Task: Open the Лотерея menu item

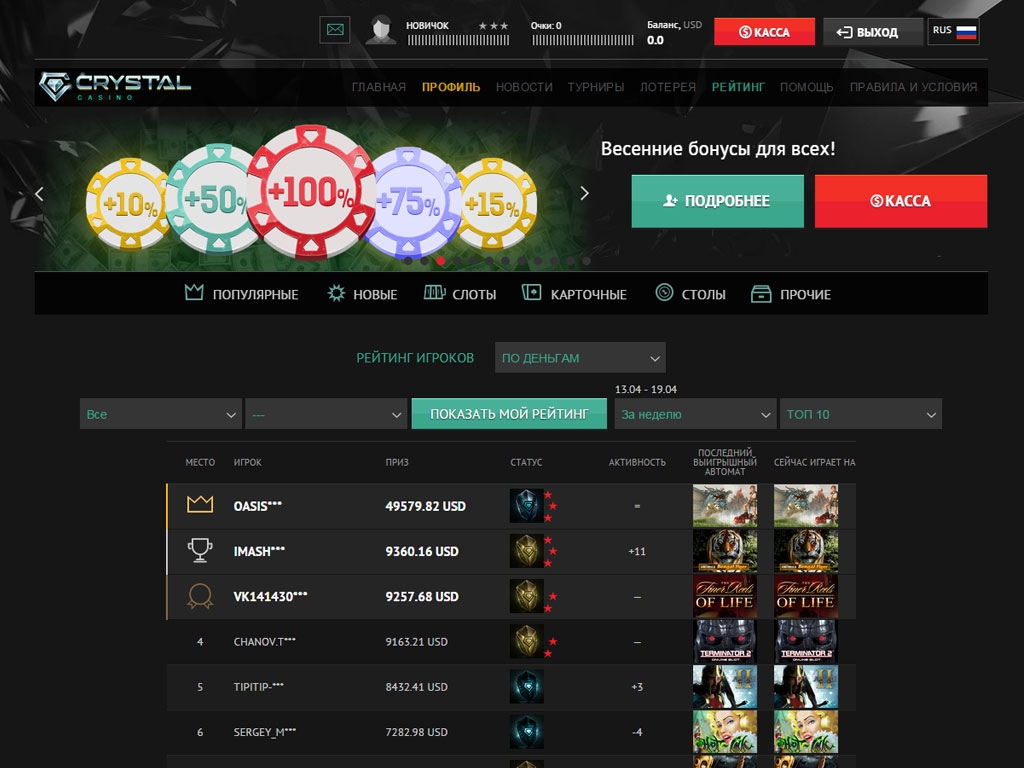Action: (x=668, y=87)
